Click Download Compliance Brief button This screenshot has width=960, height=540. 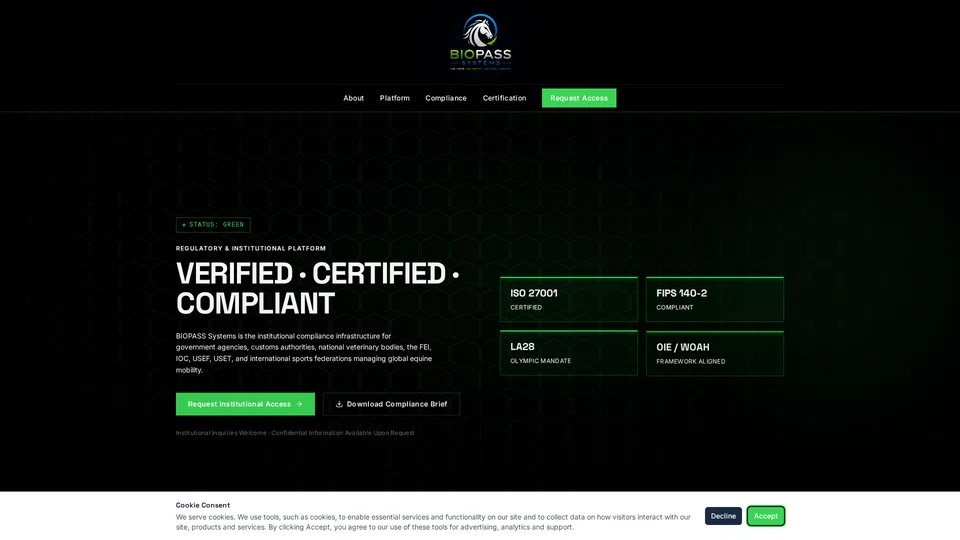tap(391, 404)
